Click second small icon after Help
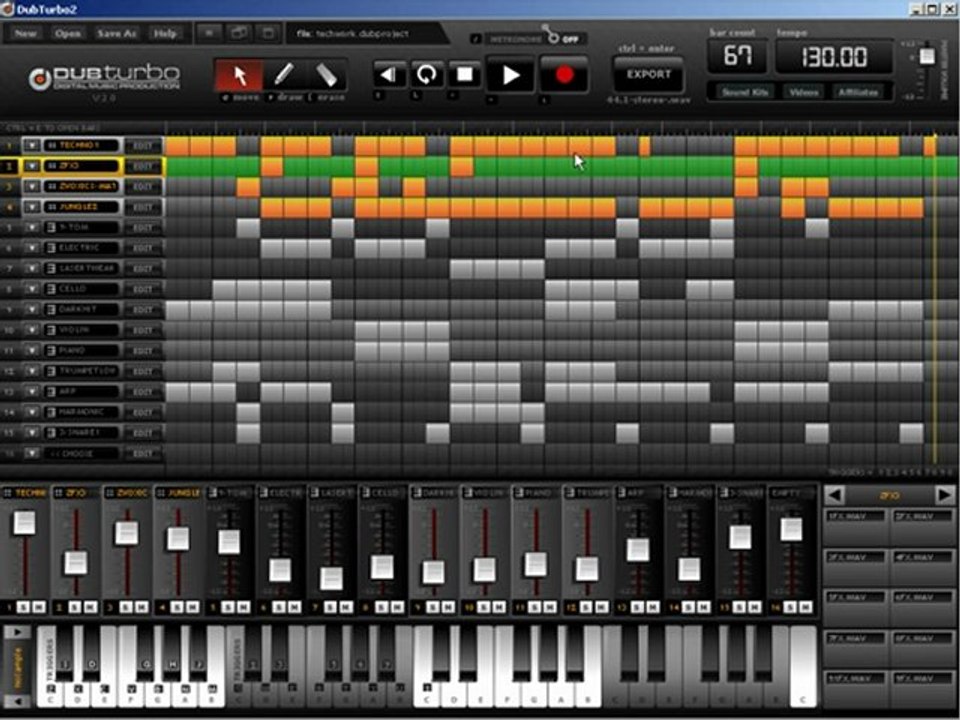 (239, 33)
